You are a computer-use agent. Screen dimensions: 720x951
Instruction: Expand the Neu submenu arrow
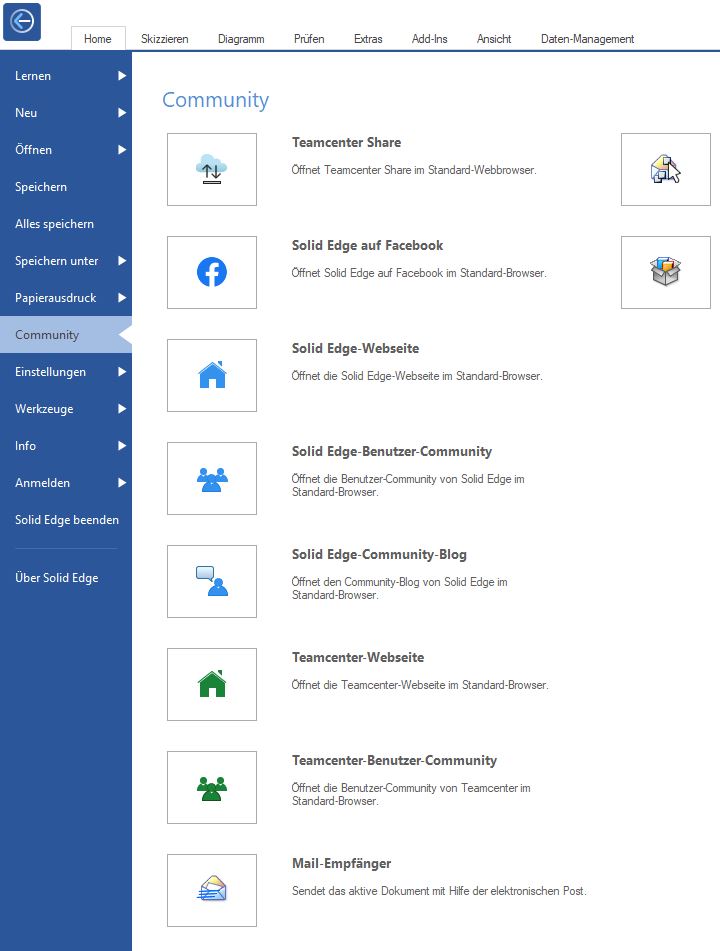click(x=122, y=113)
